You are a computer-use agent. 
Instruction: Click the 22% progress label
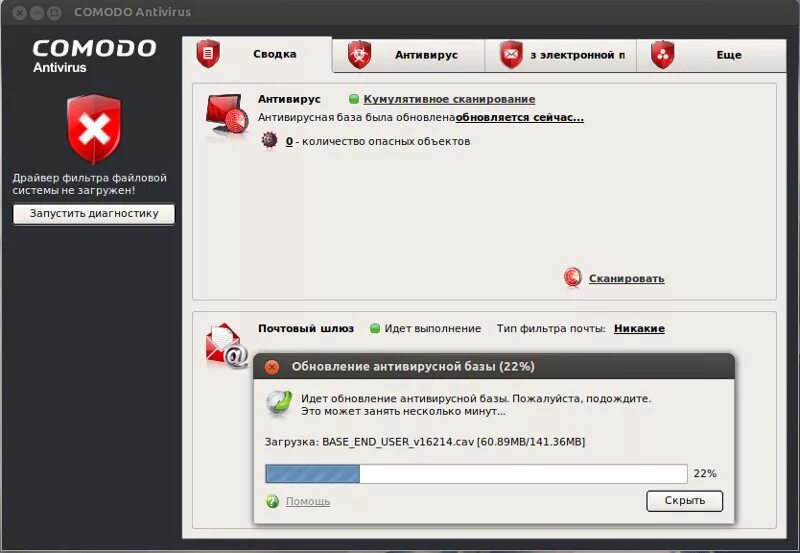tap(705, 474)
